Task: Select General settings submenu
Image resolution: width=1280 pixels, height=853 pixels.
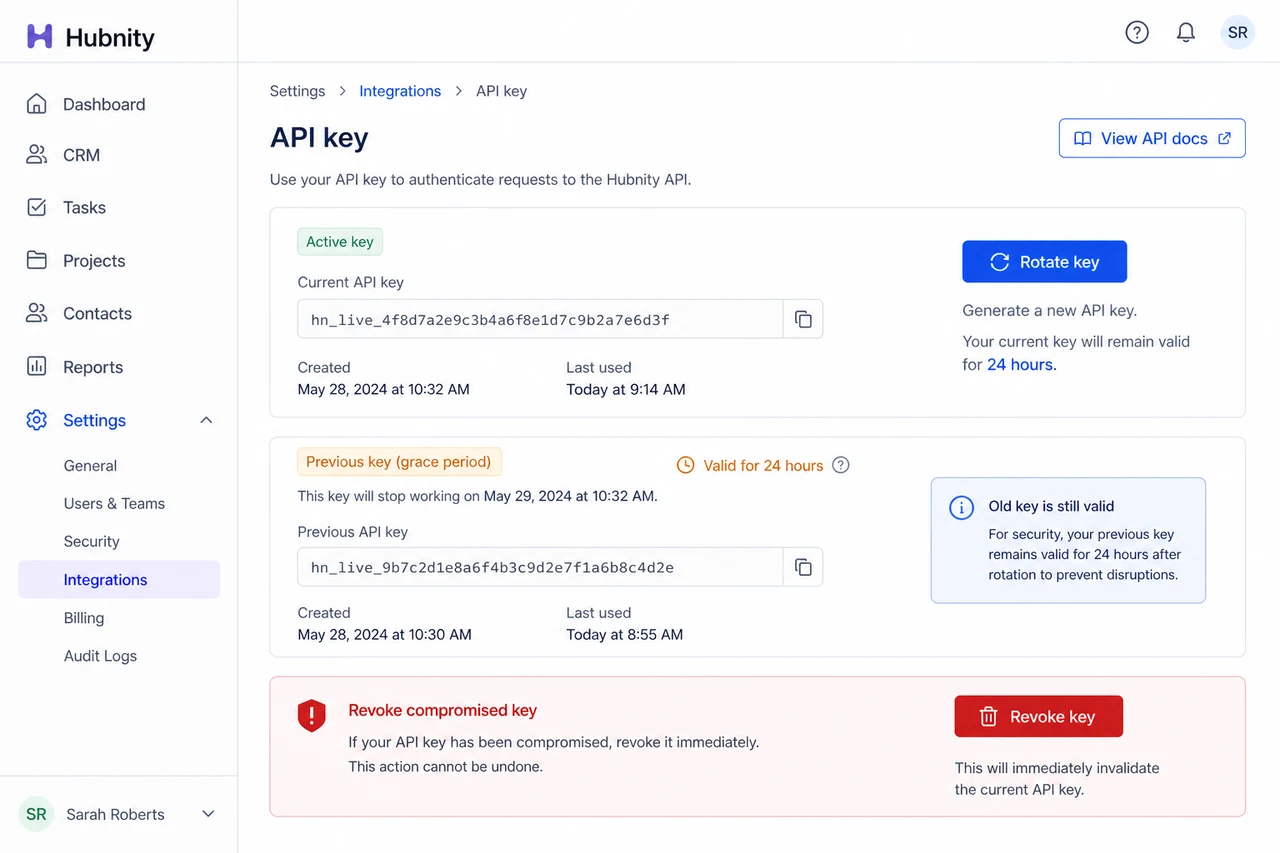Action: (x=90, y=465)
